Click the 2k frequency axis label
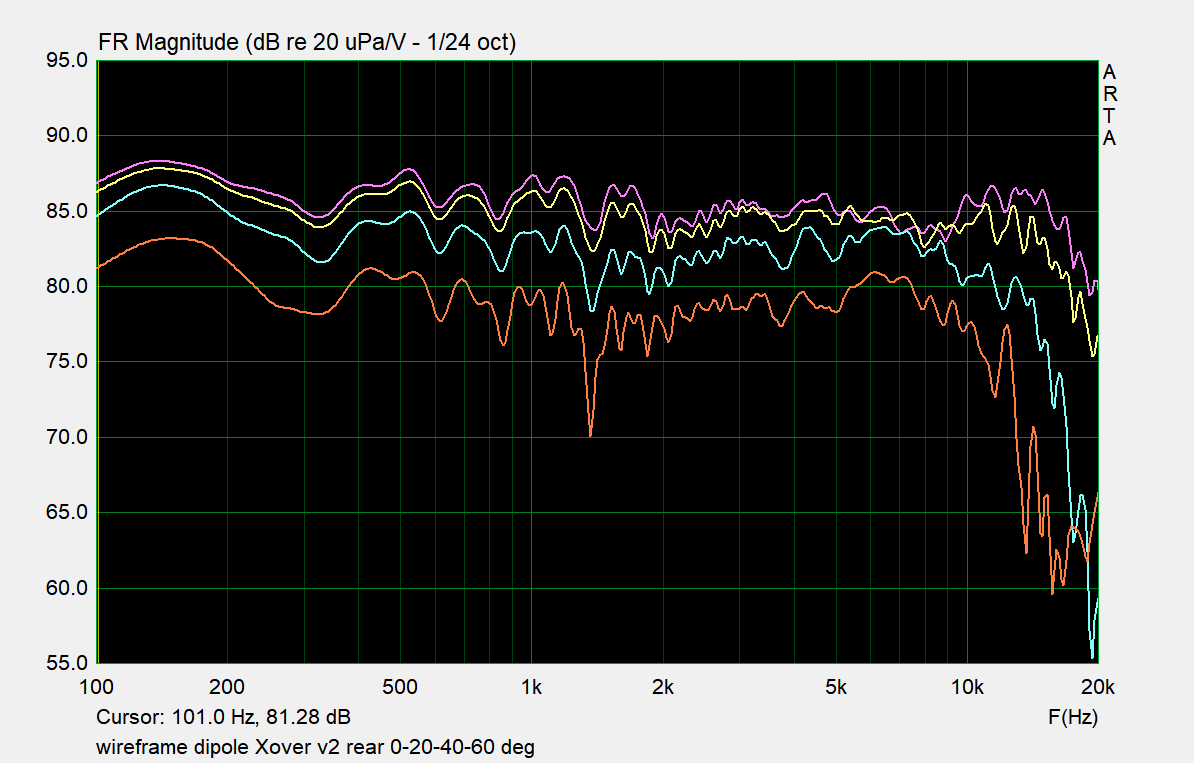The width and height of the screenshot is (1194, 763). 662,687
